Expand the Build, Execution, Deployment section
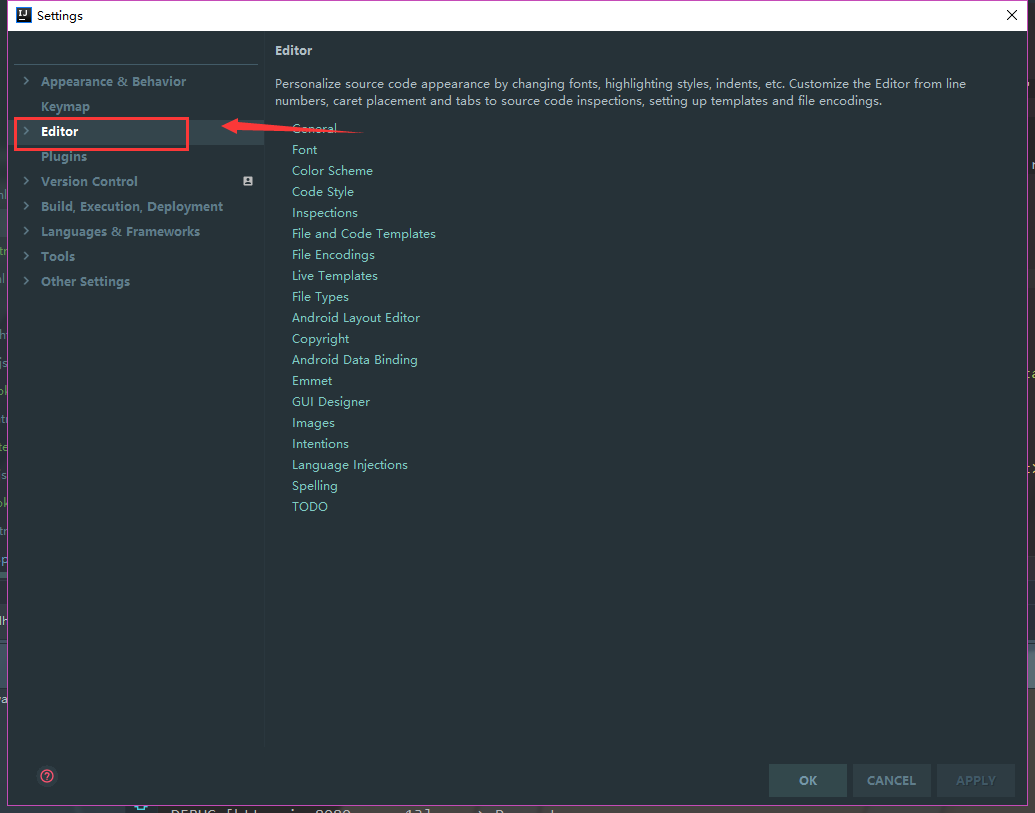The width and height of the screenshot is (1035, 813). 27,206
